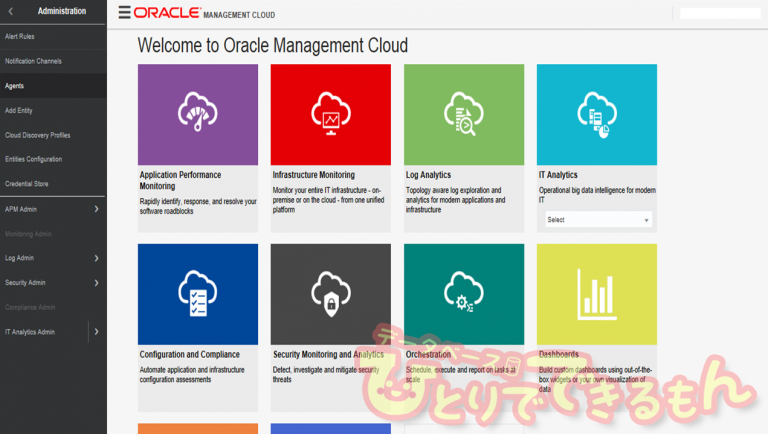Click the Oracle logo

pos(167,13)
